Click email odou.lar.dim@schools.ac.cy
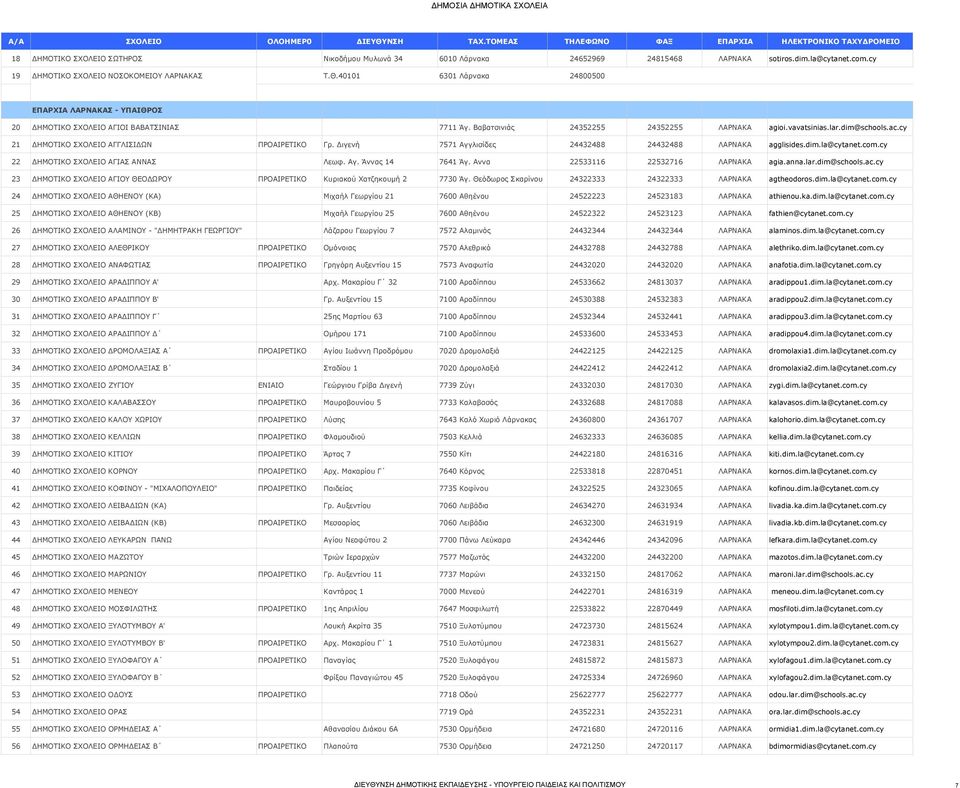 (x=817, y=695)
